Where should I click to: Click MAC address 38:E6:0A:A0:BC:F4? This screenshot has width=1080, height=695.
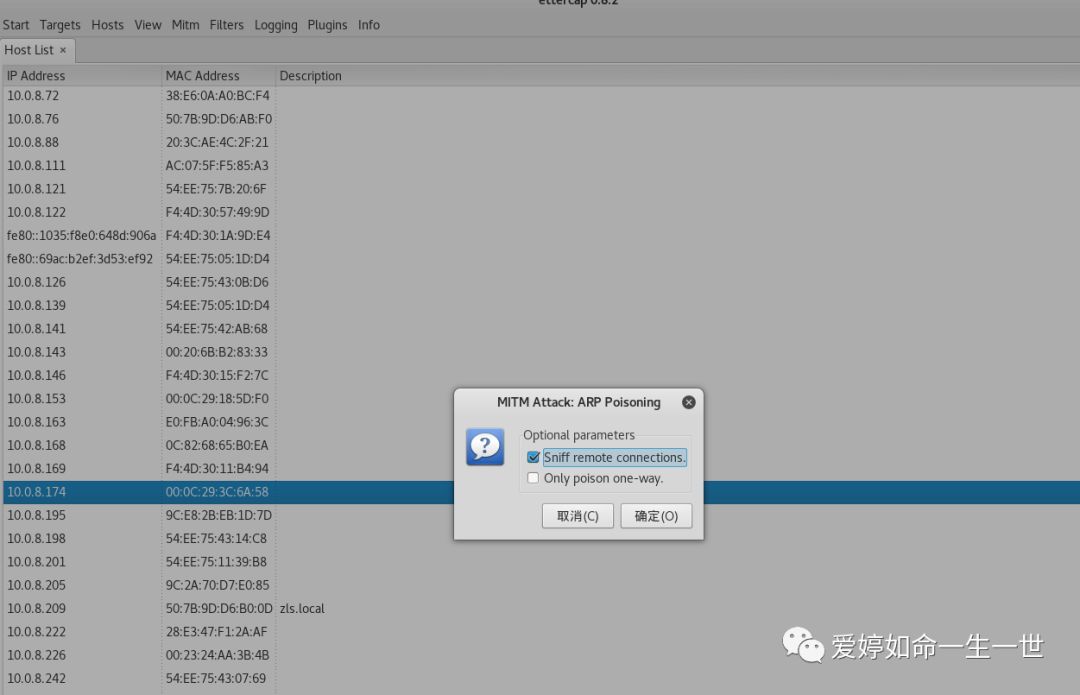click(x=217, y=96)
